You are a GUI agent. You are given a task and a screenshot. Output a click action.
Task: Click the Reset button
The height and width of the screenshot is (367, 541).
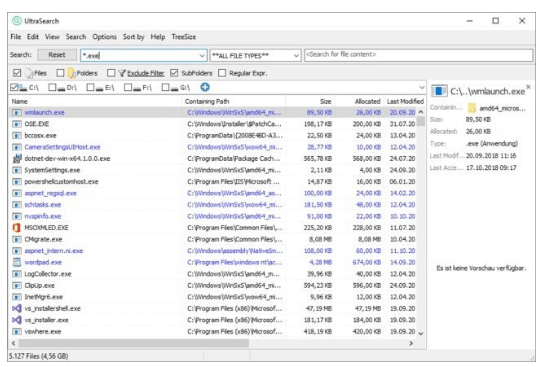(57, 55)
